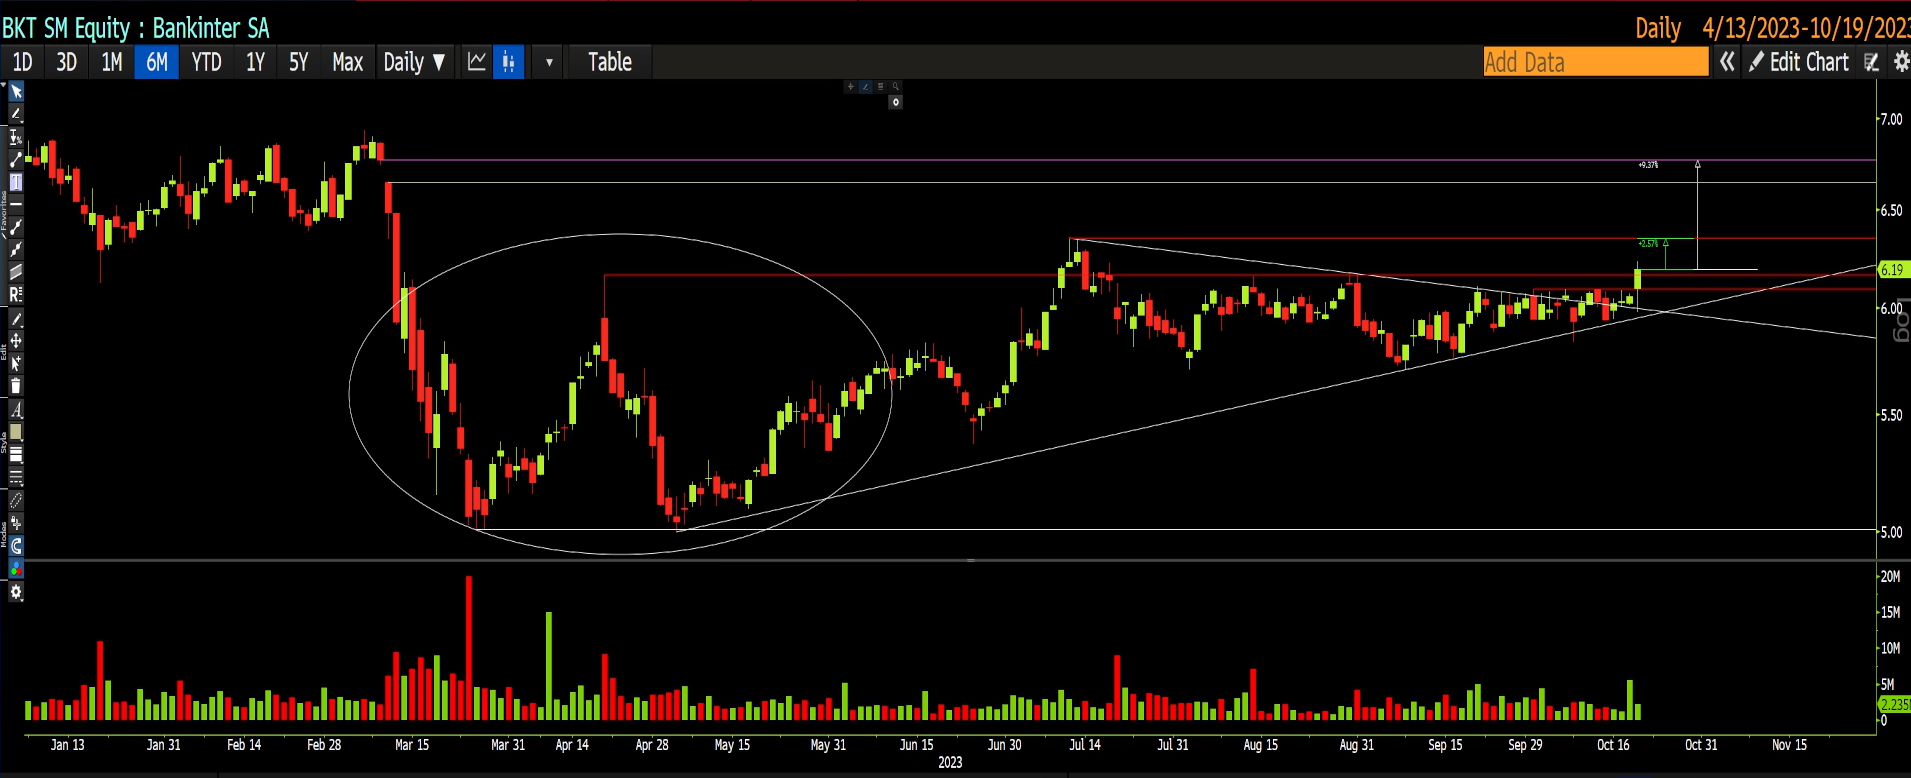Screen dimensions: 1911x778
Task: Click the magnifier zoom icon in mini toolbar
Action: (x=896, y=87)
